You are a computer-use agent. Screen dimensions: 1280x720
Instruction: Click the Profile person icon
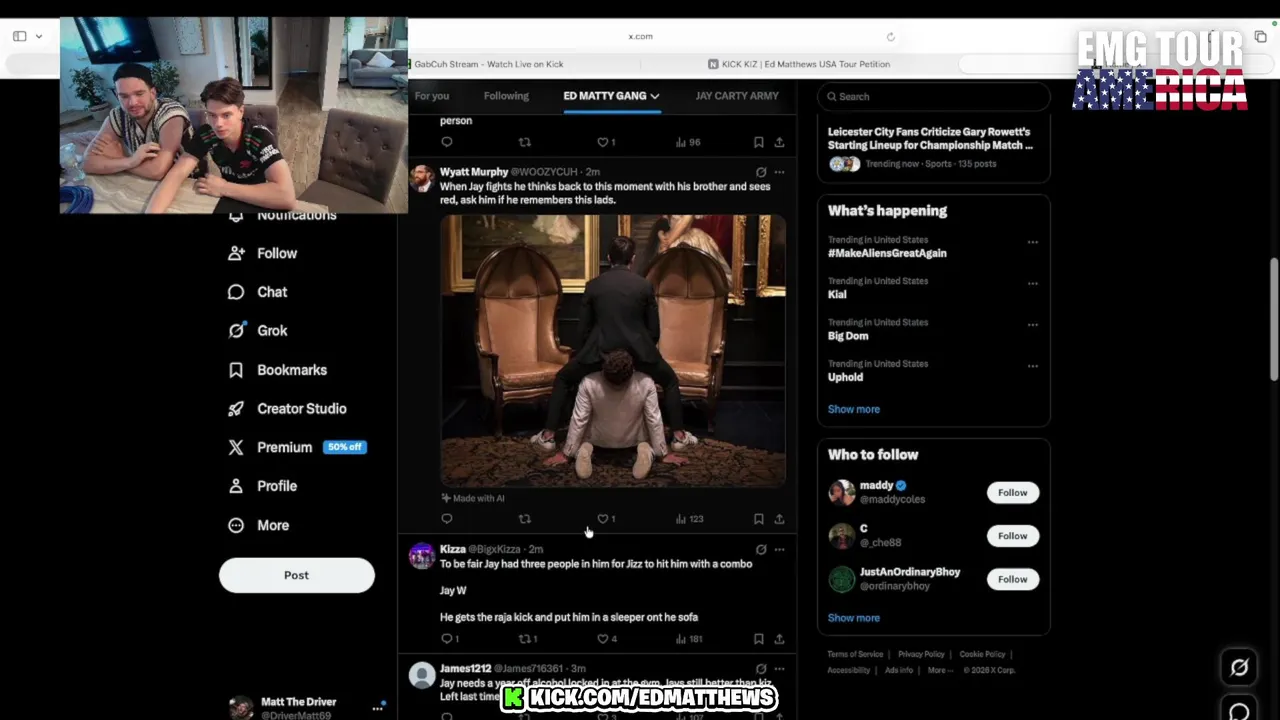[x=236, y=486]
